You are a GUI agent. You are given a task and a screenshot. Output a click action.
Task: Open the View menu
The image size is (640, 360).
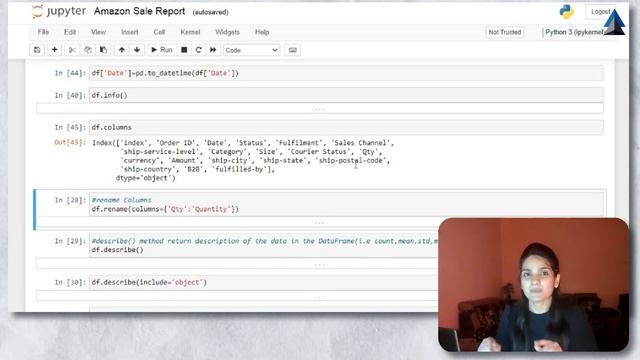coord(98,32)
